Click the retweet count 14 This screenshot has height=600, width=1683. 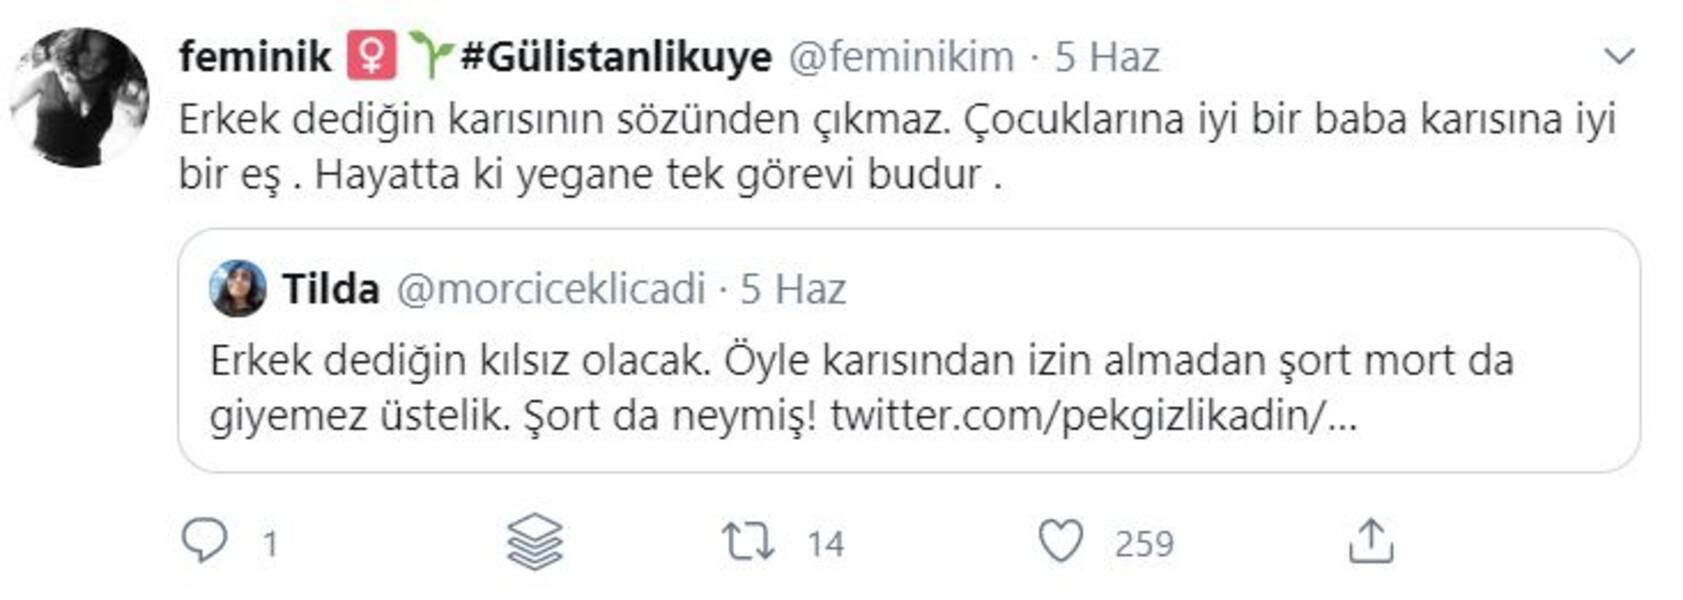(x=825, y=543)
